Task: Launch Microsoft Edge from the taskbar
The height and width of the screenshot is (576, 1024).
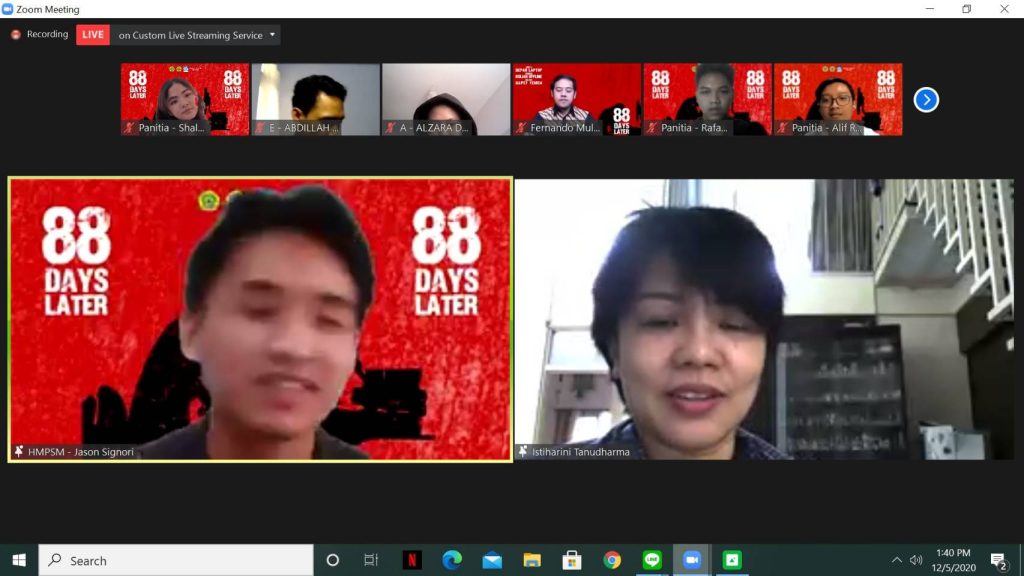Action: 452,560
